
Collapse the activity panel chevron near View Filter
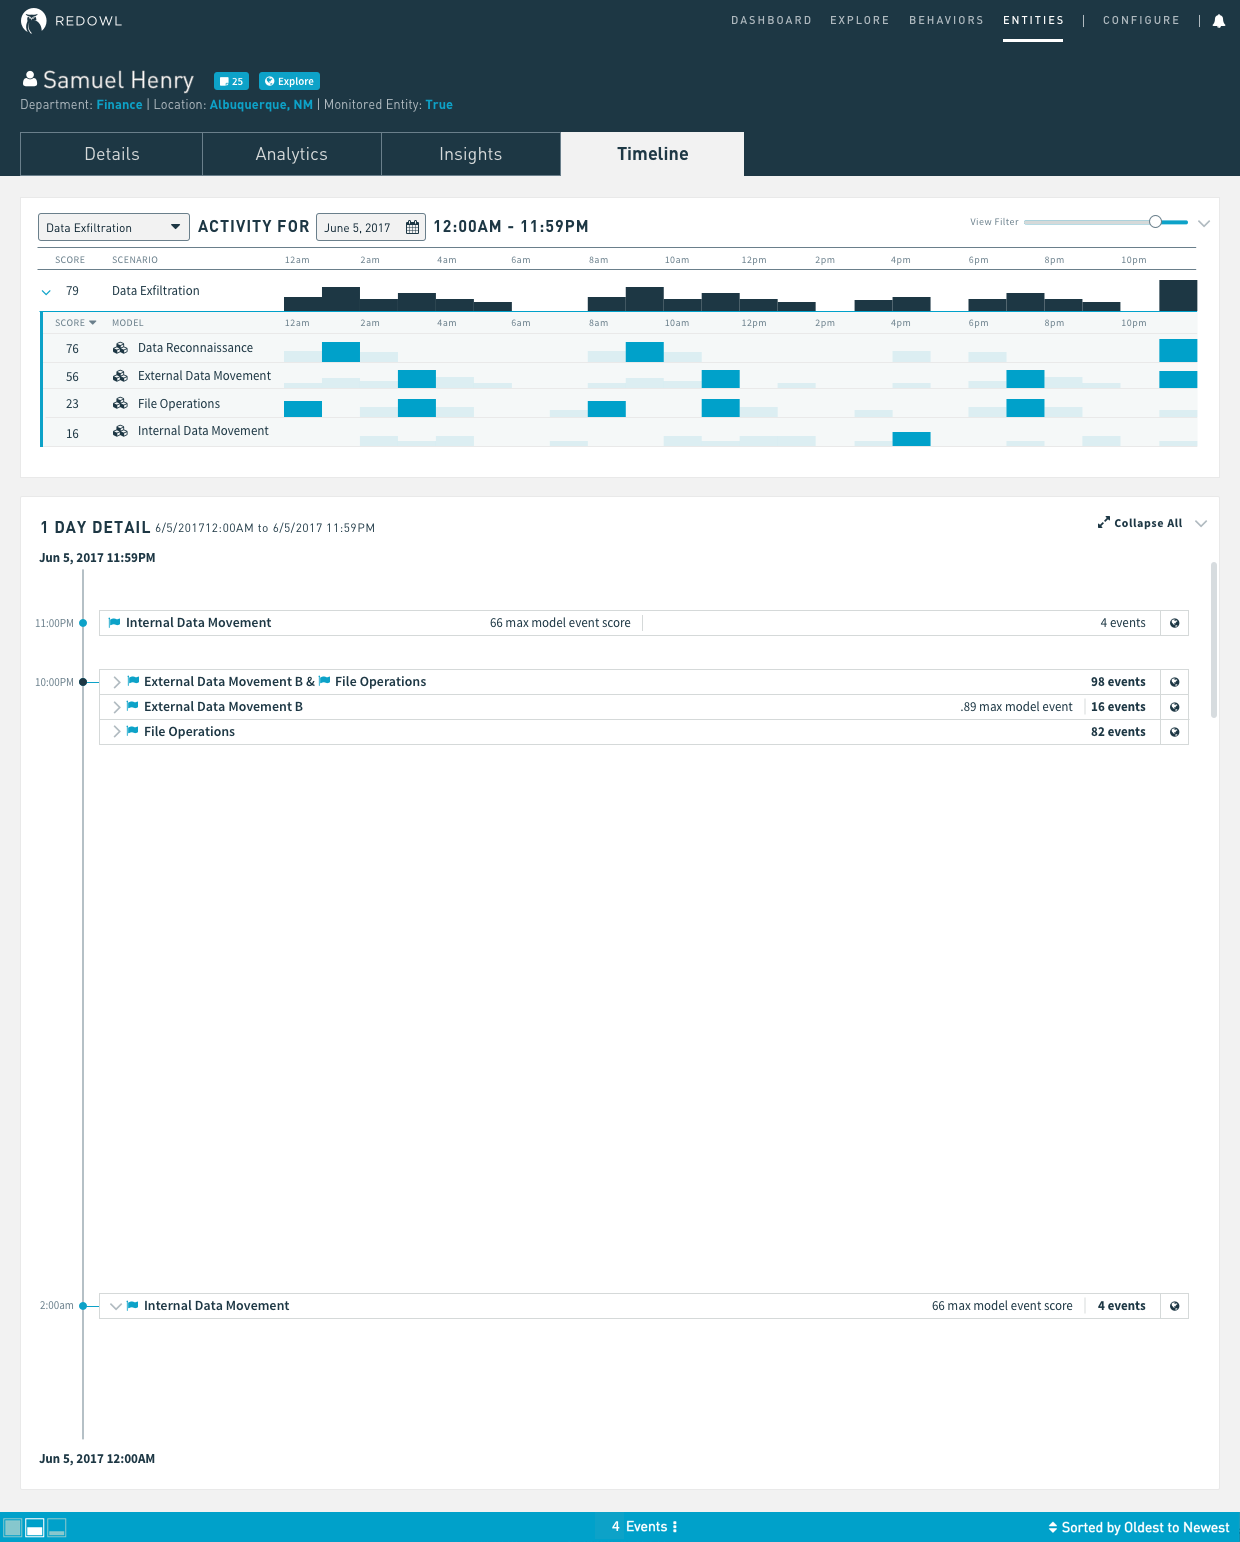pyautogui.click(x=1204, y=223)
